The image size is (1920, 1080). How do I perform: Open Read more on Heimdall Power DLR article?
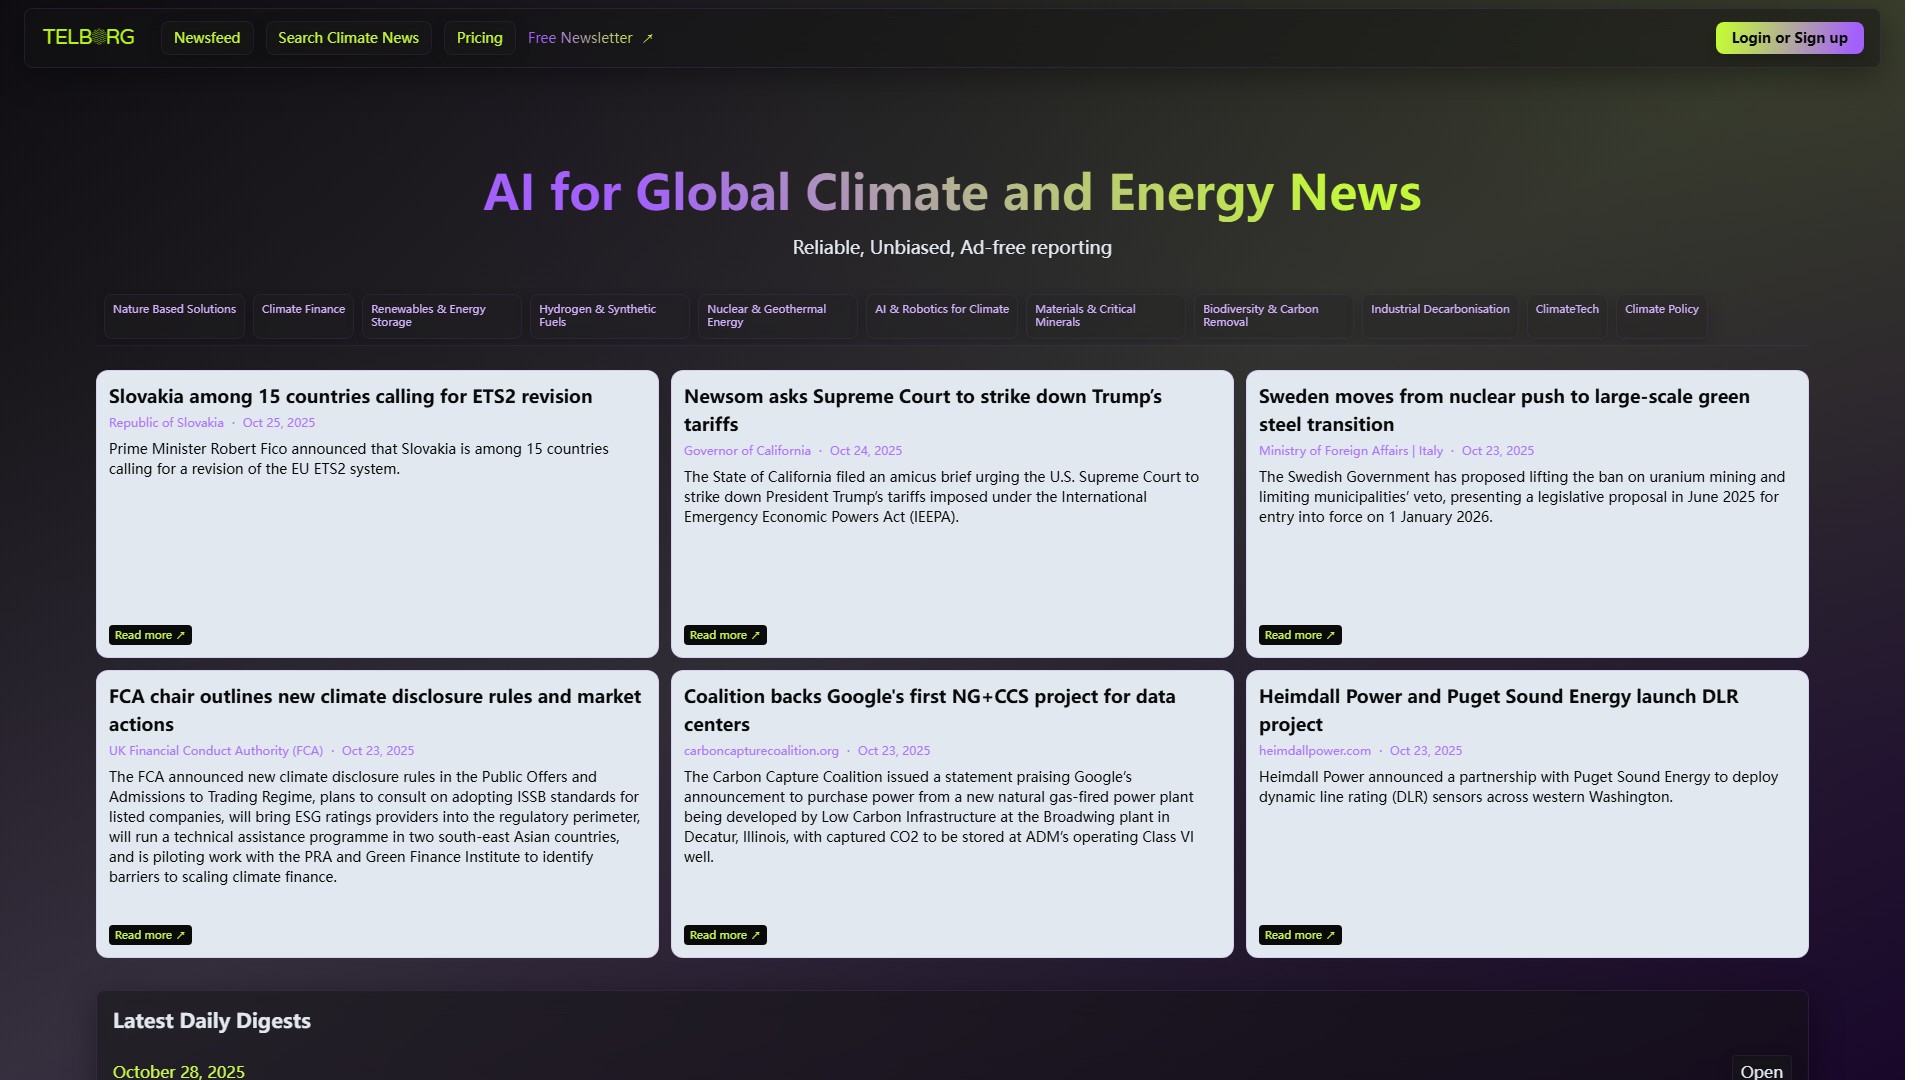pos(1300,935)
